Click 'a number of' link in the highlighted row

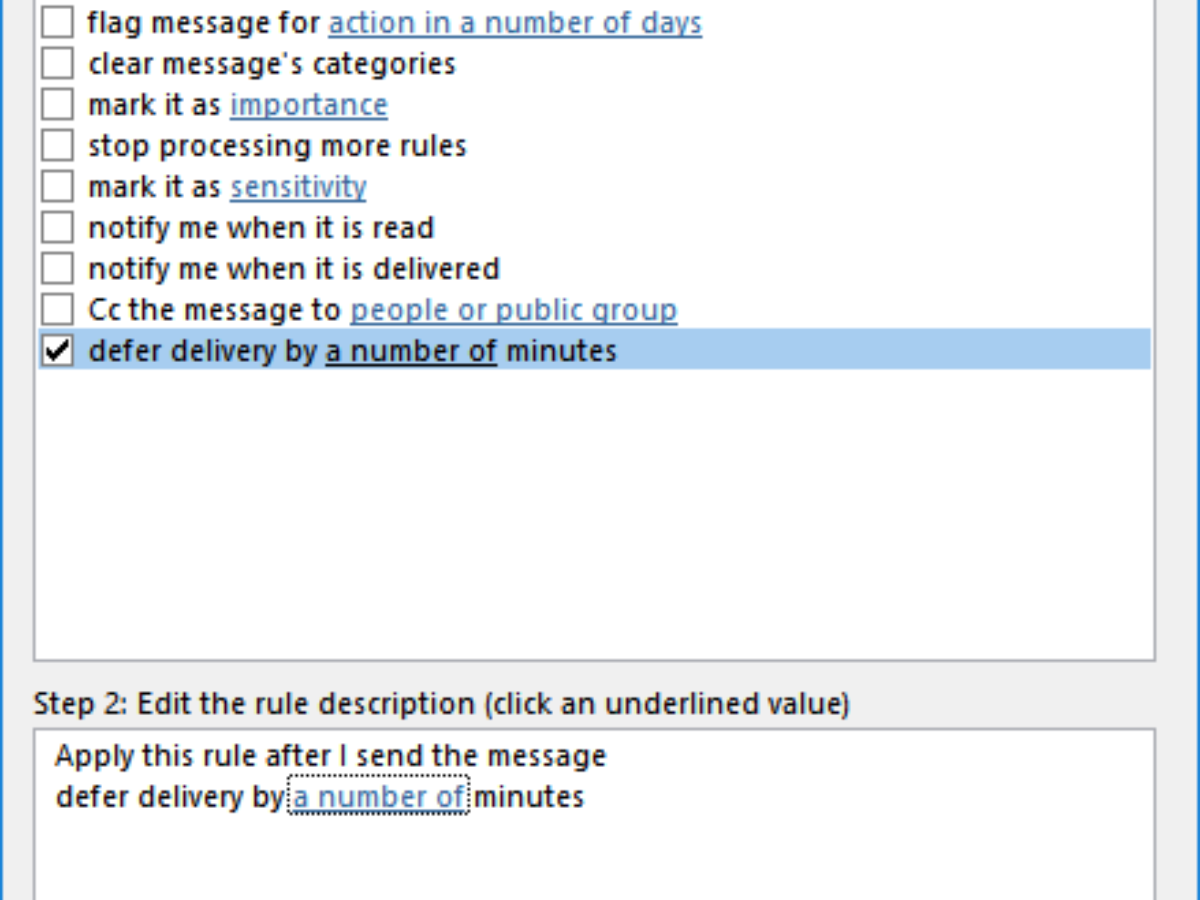point(411,351)
